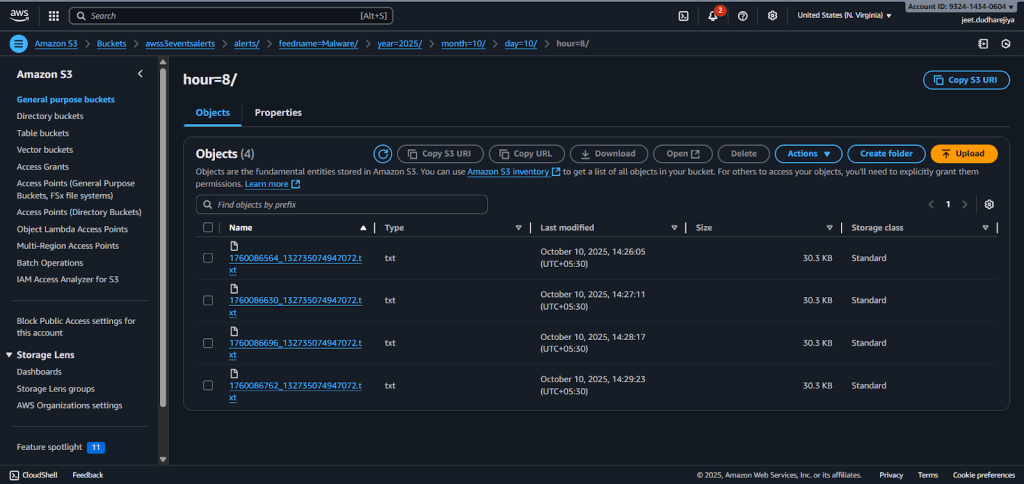This screenshot has width=1024, height=484.
Task: Click Feedback in footer
Action: coord(88,475)
